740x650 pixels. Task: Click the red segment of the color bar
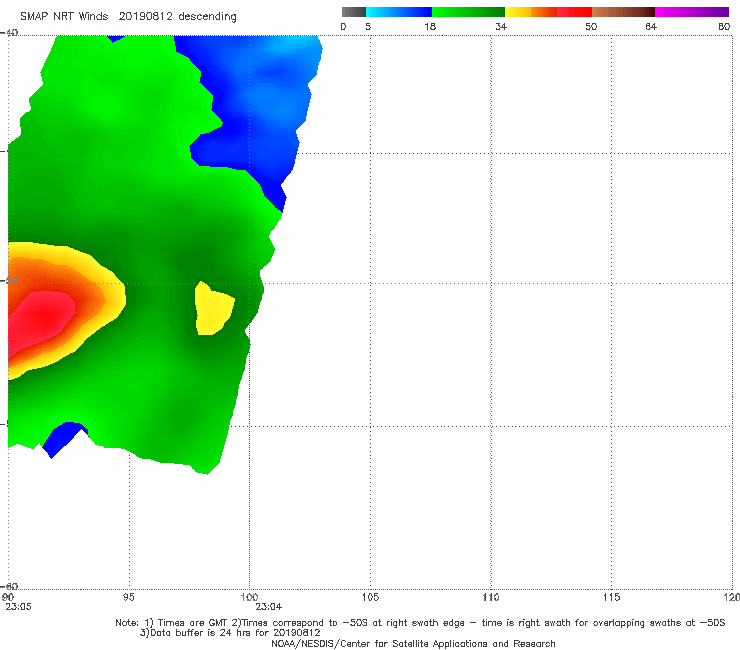[574, 12]
